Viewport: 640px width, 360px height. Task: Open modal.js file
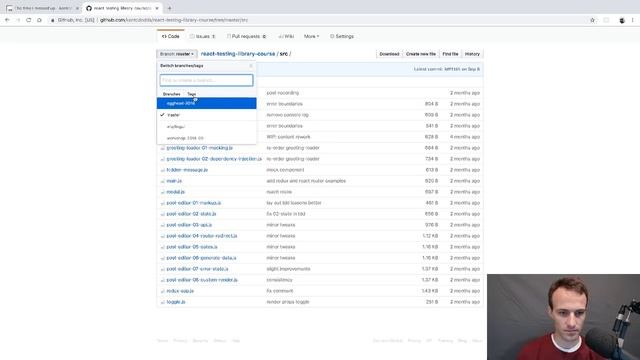[176, 192]
